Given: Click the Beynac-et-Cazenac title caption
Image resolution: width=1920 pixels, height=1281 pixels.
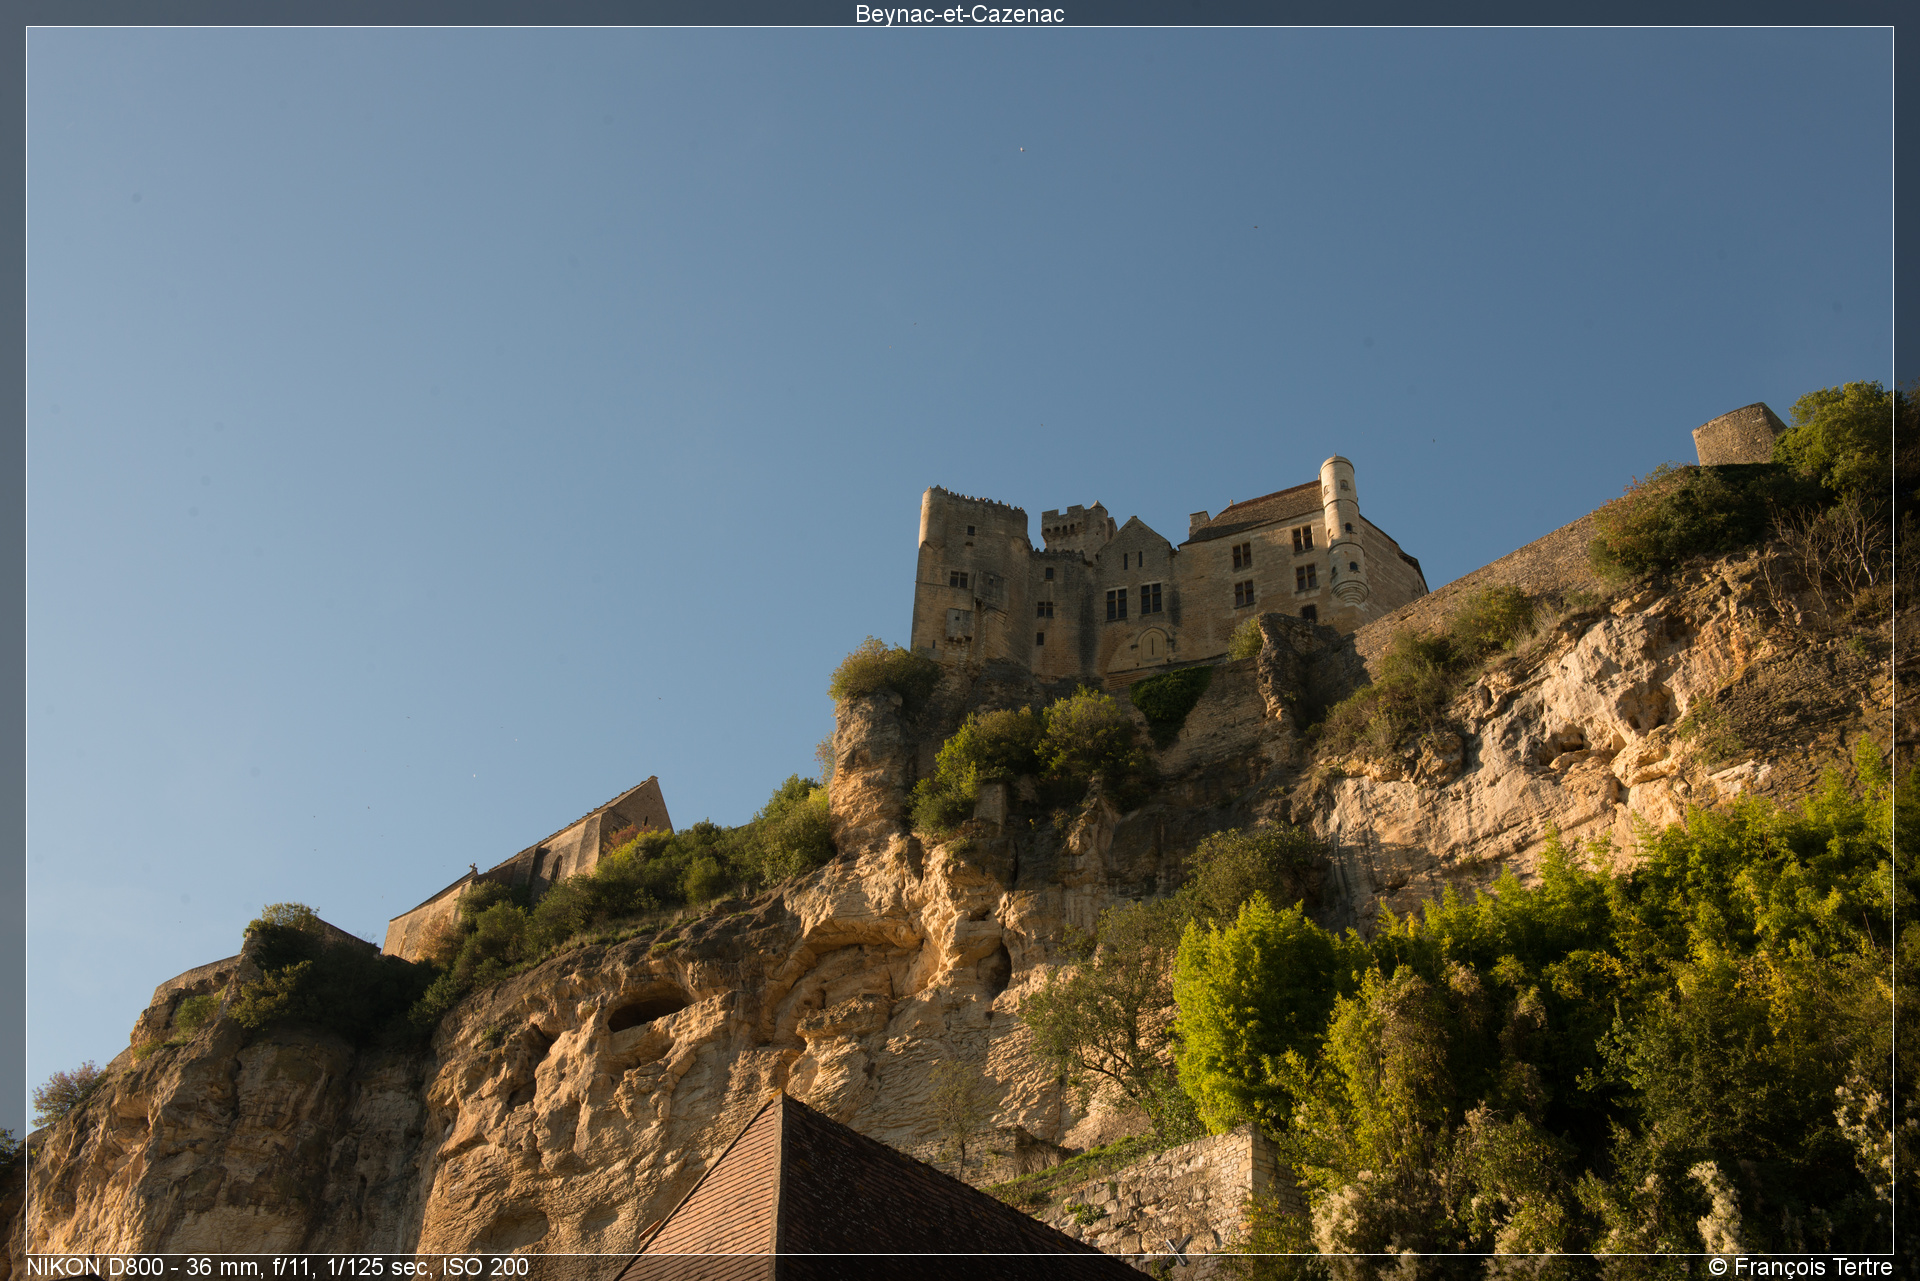Looking at the screenshot, I should pos(959,14).
